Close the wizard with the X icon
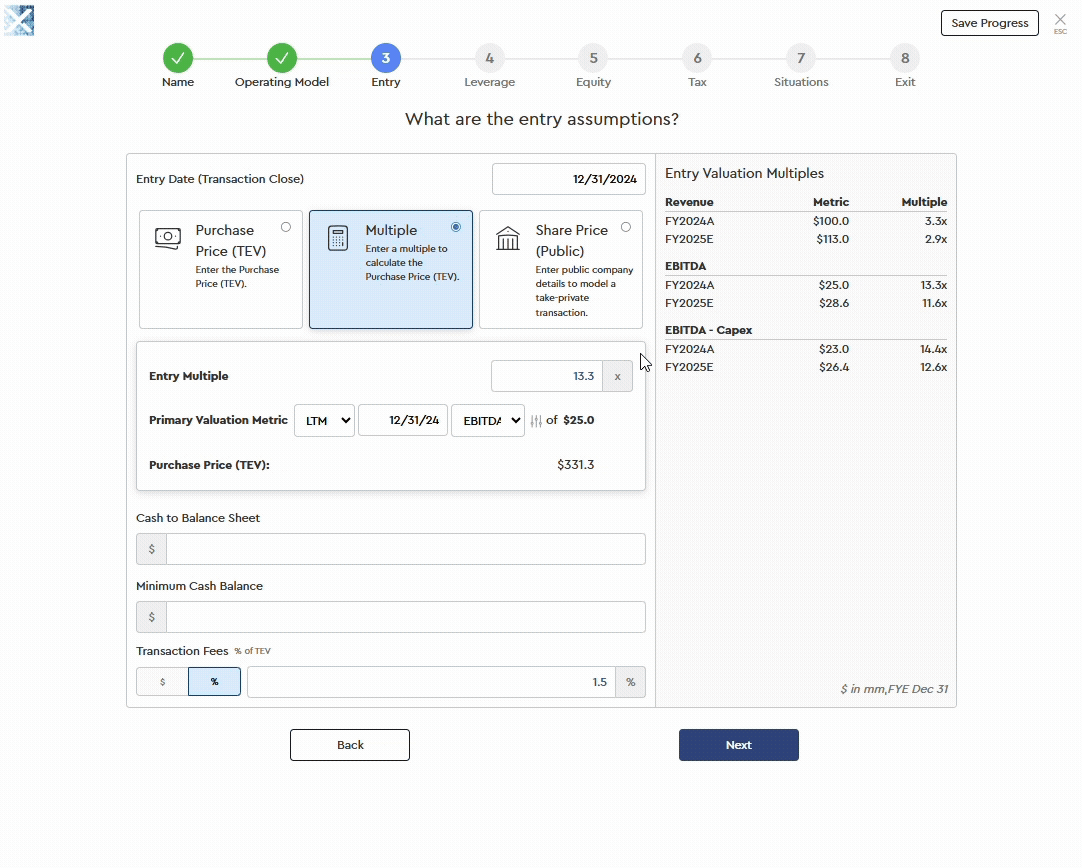 click(1060, 20)
